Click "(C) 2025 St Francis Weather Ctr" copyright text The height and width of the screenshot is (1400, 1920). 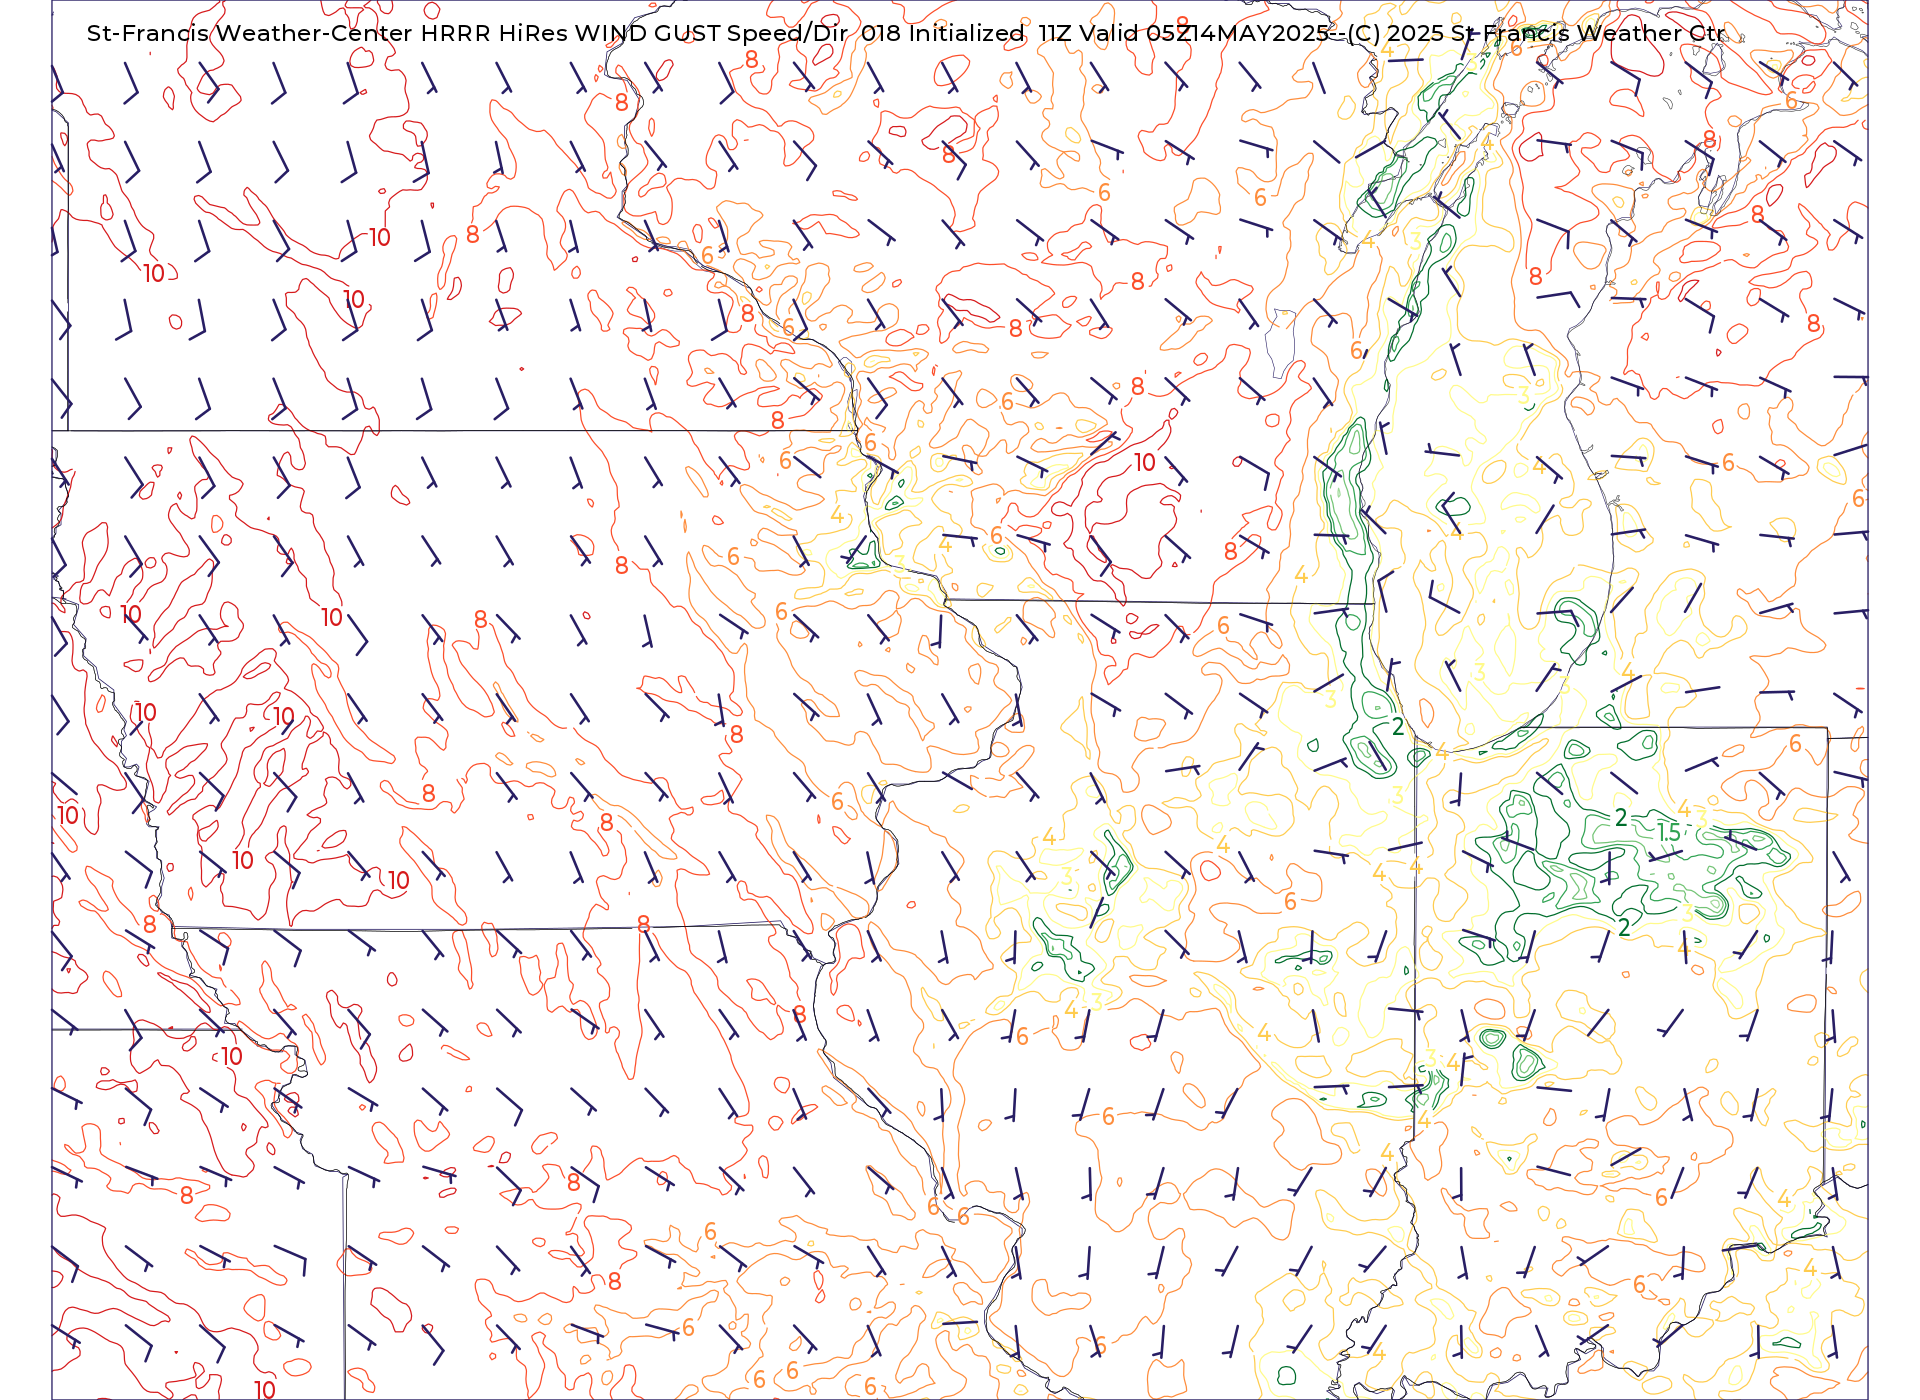(x=1536, y=33)
